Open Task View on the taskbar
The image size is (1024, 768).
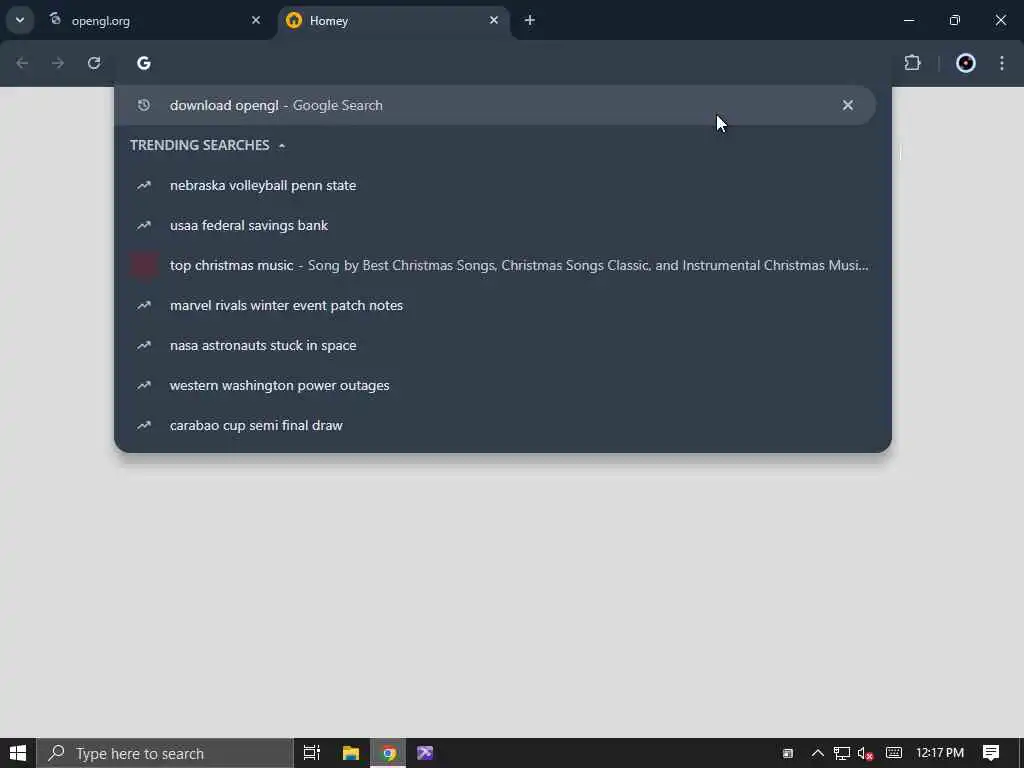[x=312, y=753]
